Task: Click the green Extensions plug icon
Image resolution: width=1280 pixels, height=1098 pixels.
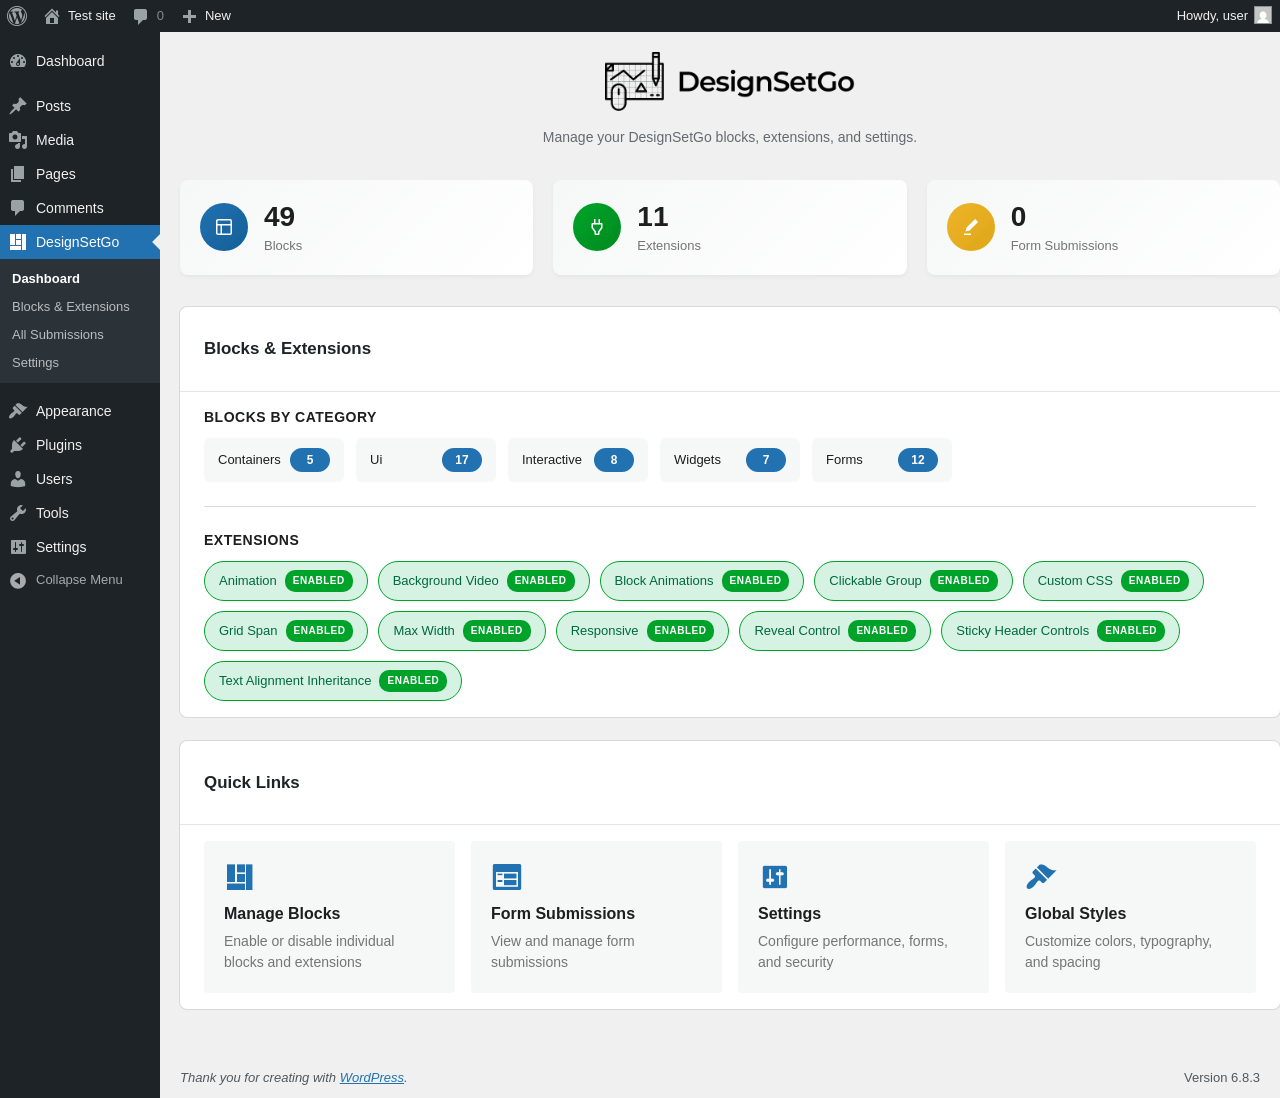Action: coord(597,227)
